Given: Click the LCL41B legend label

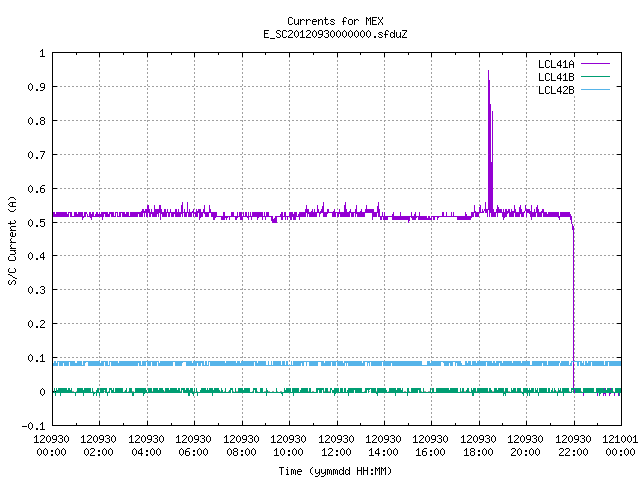Looking at the screenshot, I should (556, 77).
